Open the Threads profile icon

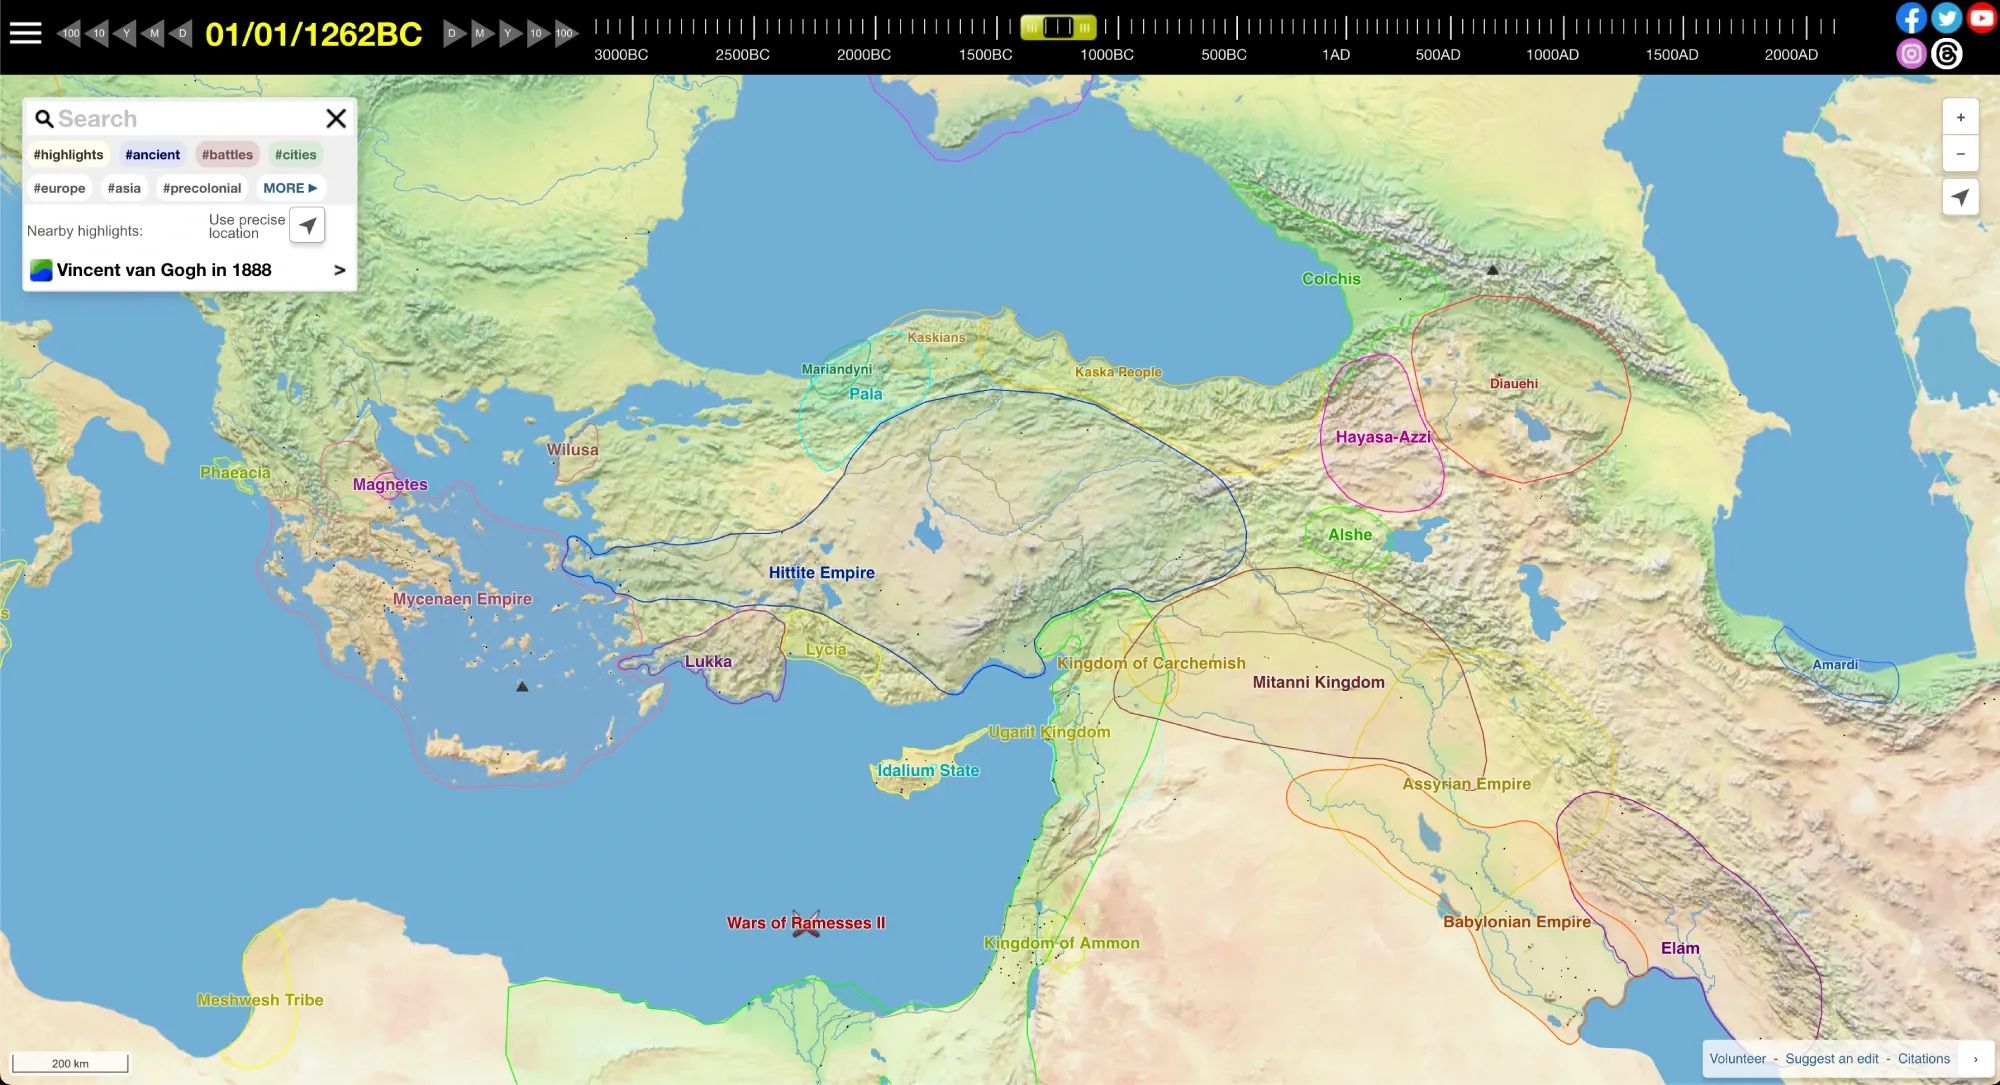pyautogui.click(x=1946, y=53)
